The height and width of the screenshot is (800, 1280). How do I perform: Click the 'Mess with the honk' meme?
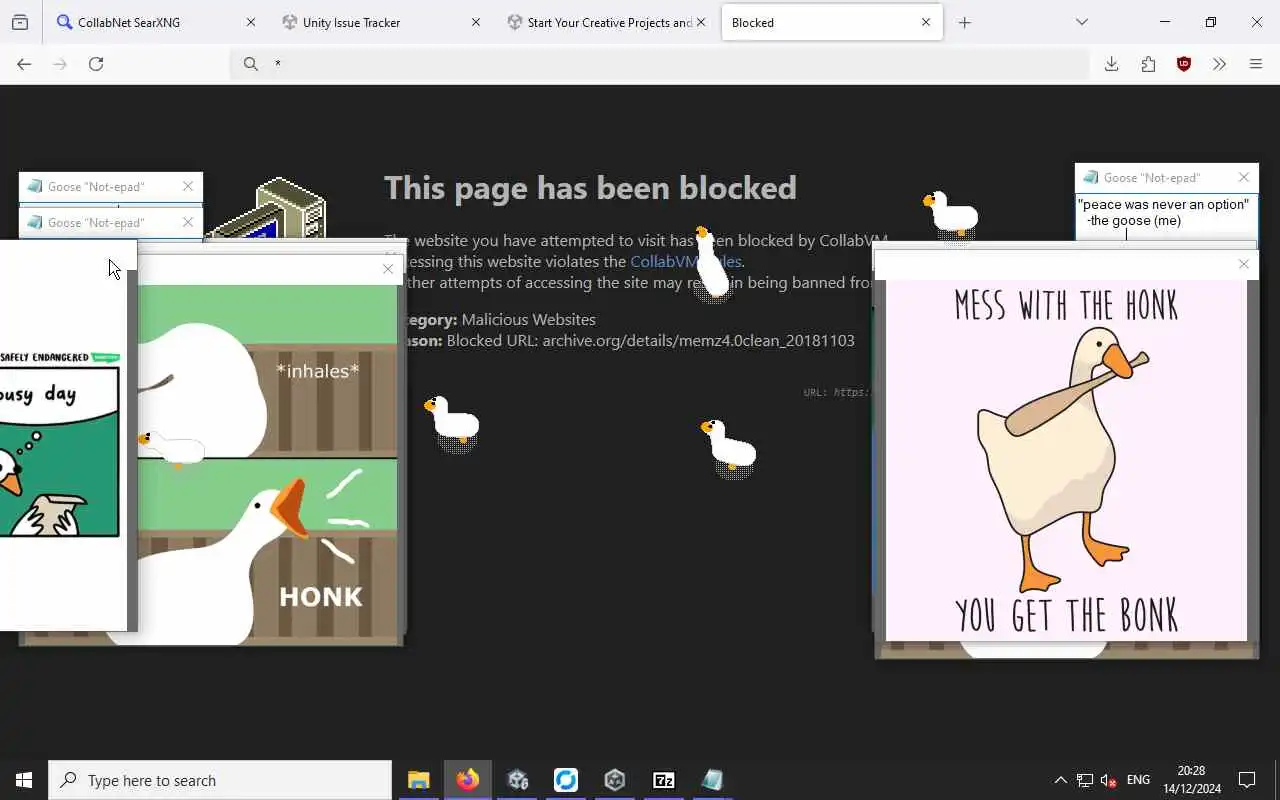click(x=1067, y=461)
